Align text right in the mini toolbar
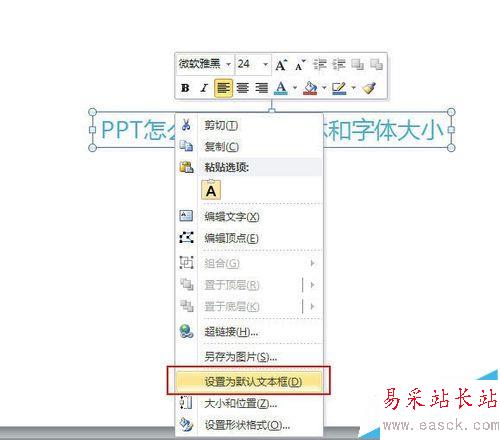Viewport: 500px width, 440px height. click(261, 88)
